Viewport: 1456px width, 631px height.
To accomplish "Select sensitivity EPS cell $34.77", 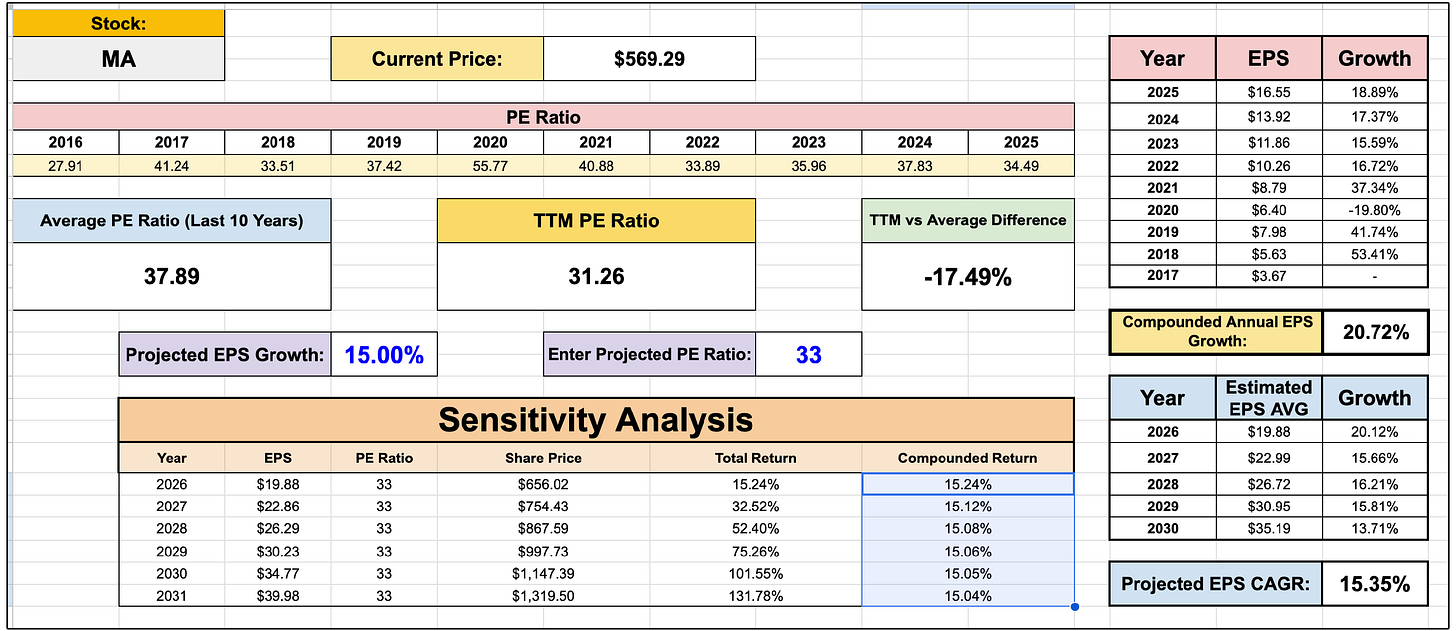I will 278,573.
